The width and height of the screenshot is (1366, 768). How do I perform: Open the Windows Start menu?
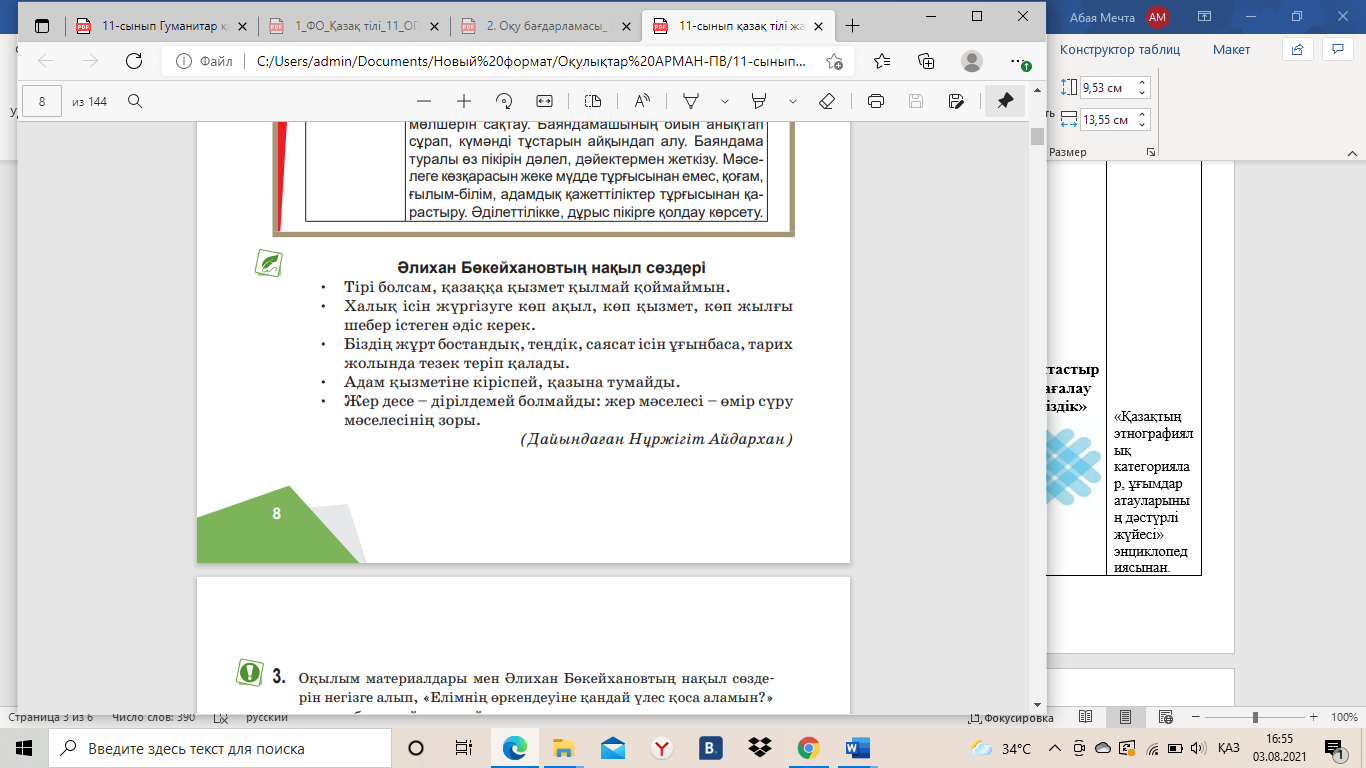tap(24, 748)
